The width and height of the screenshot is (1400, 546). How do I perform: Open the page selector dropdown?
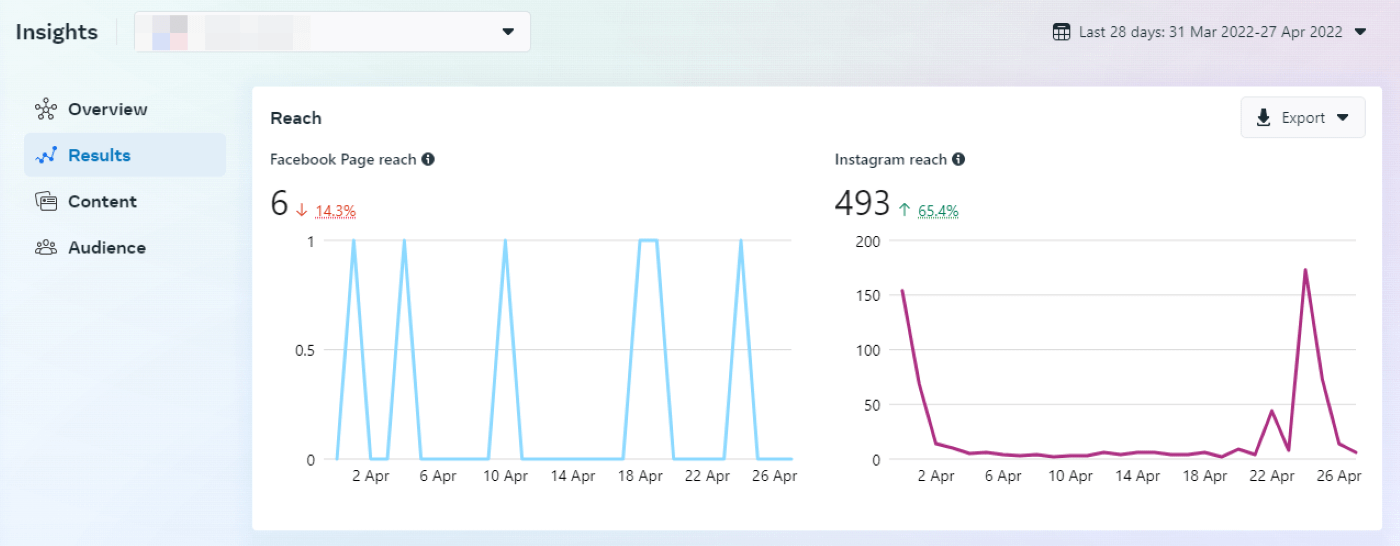point(332,32)
